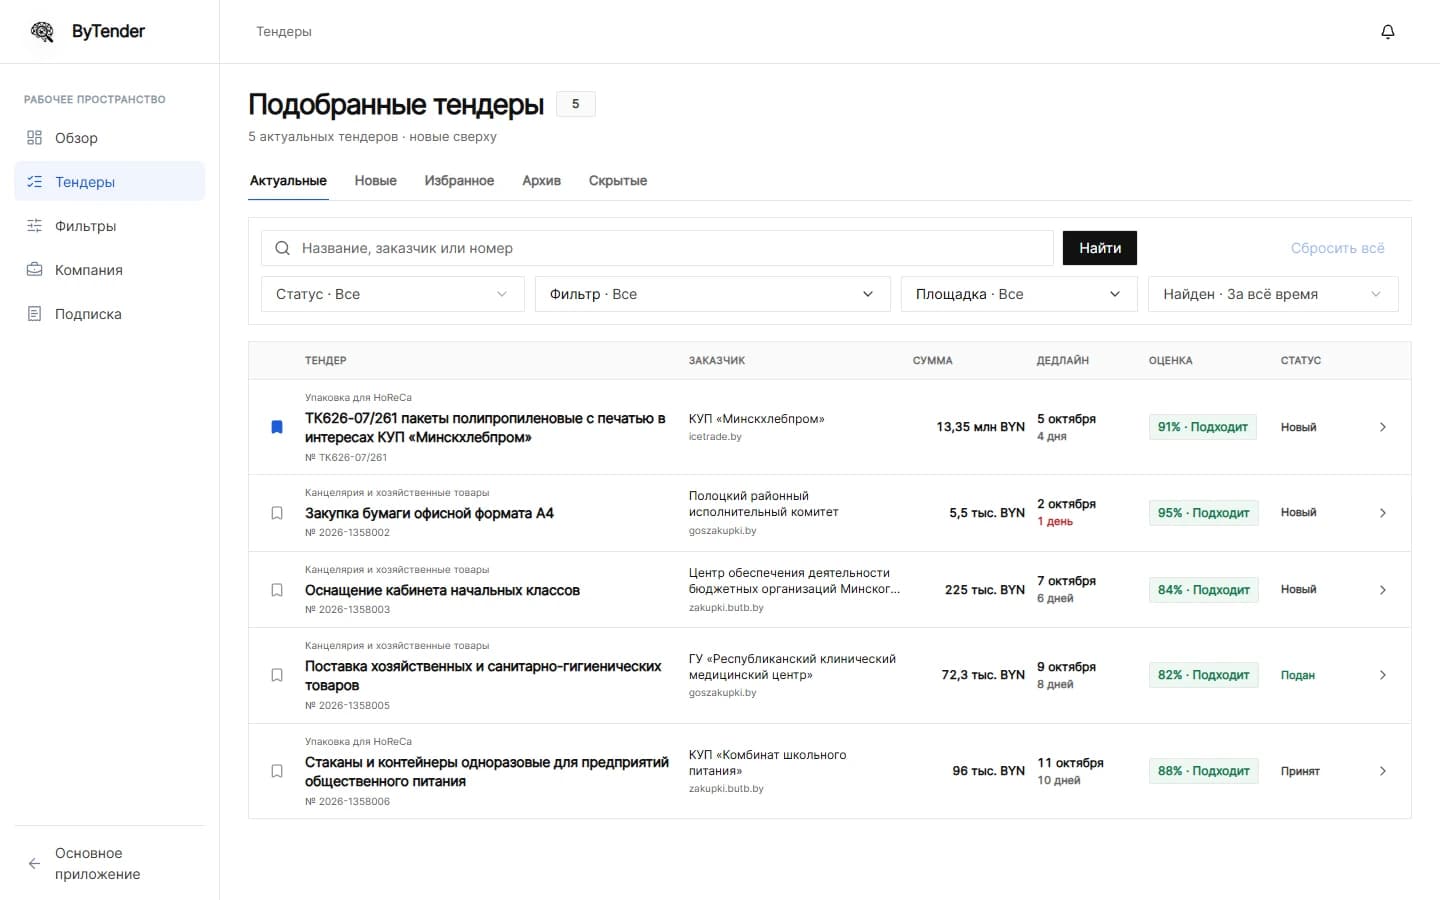Click the search field Название, заказчик или номер
The width and height of the screenshot is (1440, 900).
[x=657, y=248]
